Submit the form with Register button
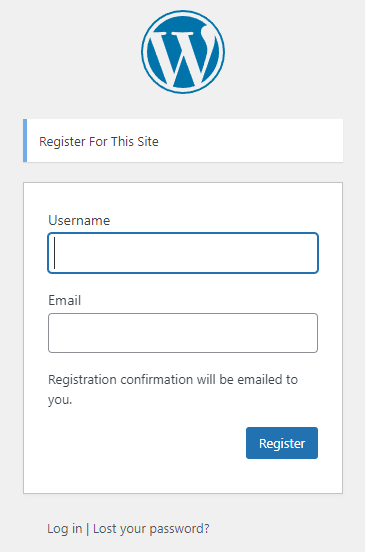The image size is (365, 552). click(x=282, y=443)
